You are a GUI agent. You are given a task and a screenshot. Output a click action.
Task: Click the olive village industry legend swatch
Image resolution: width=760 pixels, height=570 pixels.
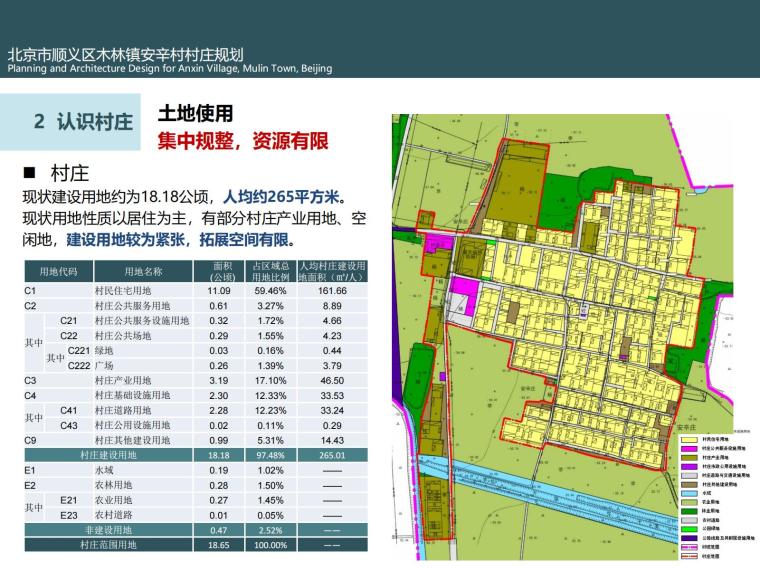pos(689,457)
